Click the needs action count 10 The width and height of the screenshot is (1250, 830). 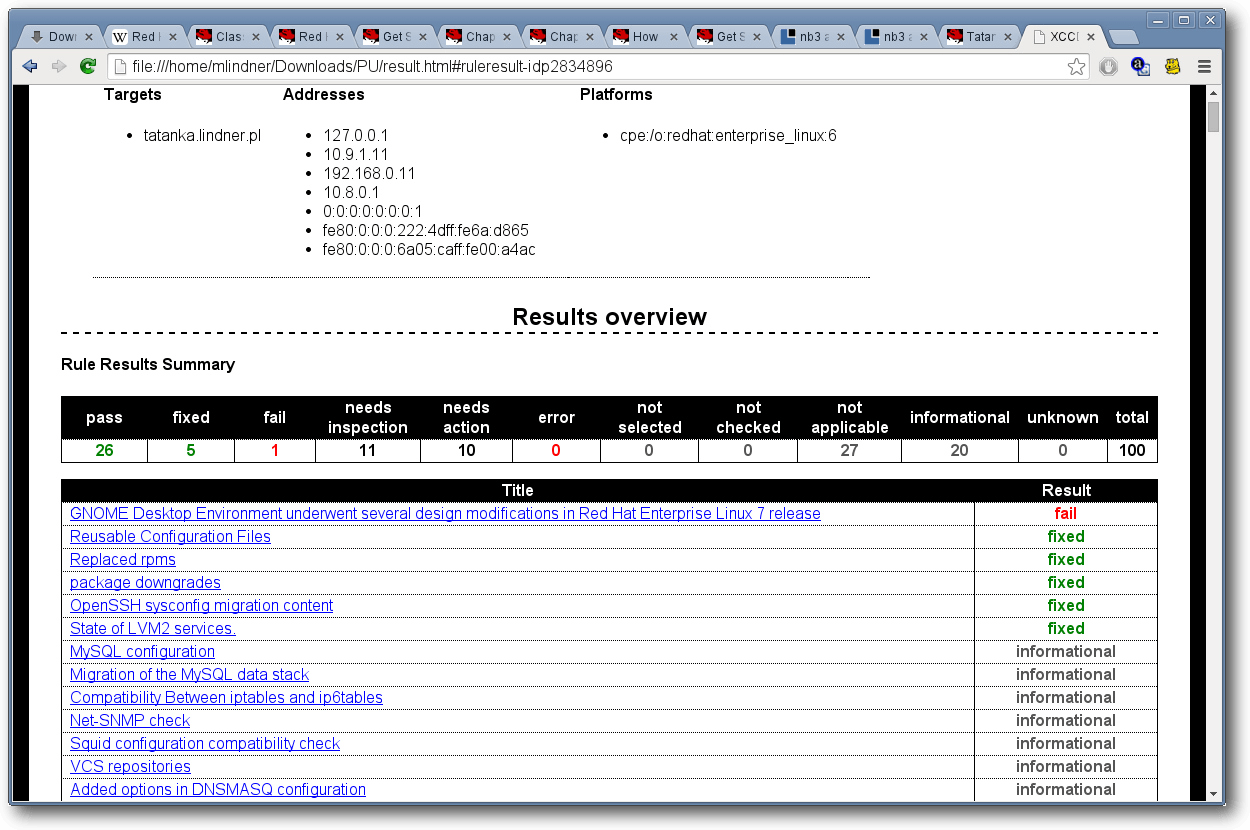tap(466, 451)
